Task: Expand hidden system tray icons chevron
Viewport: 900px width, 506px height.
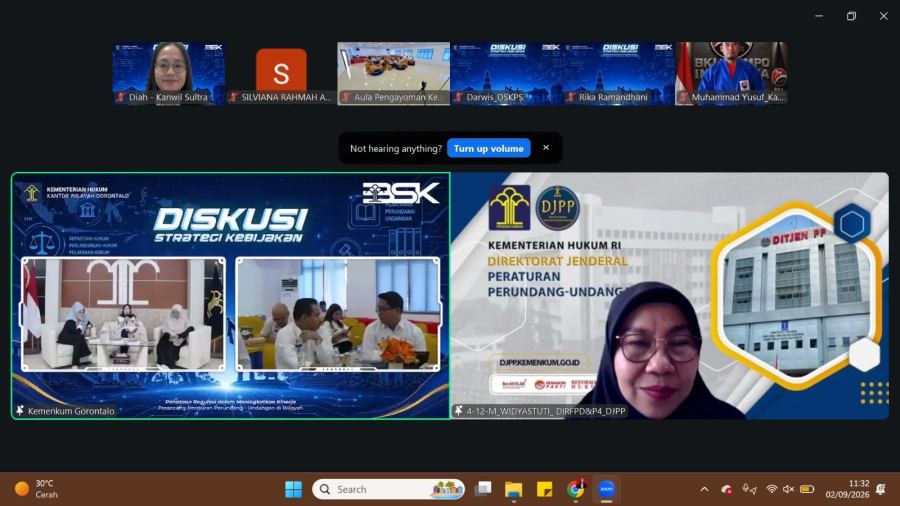Action: coord(704,489)
